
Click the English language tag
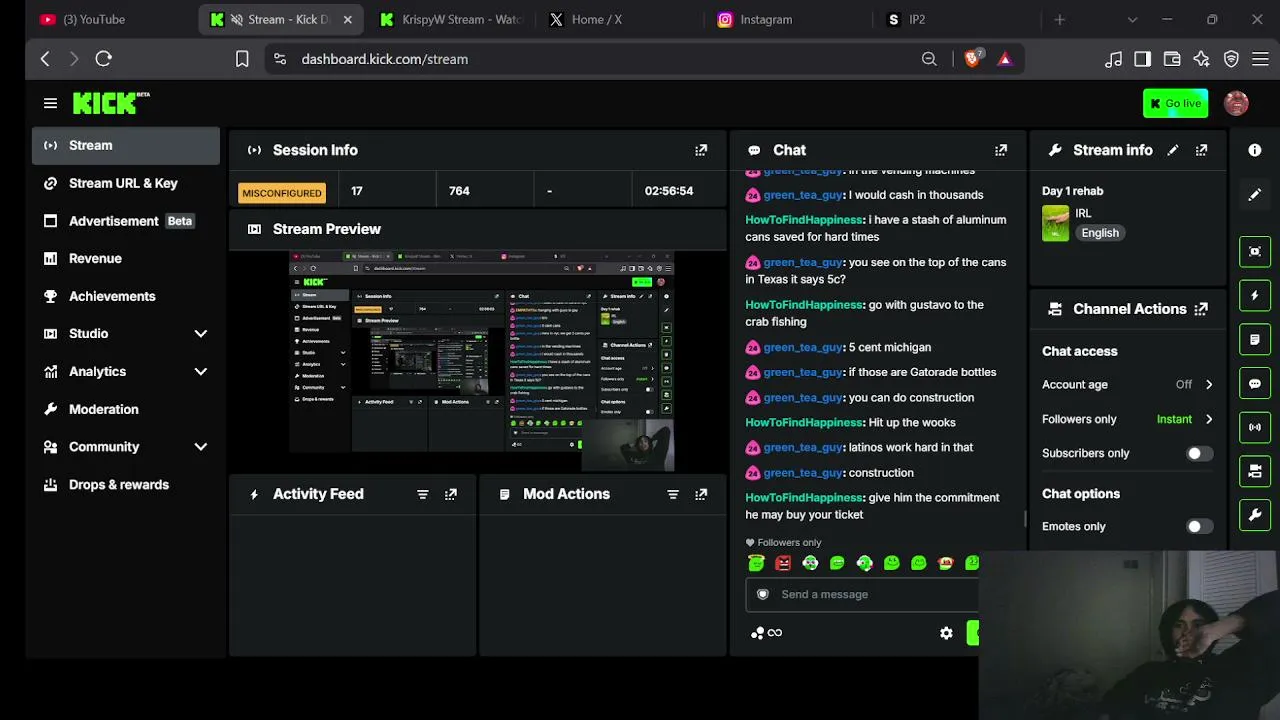click(1100, 233)
